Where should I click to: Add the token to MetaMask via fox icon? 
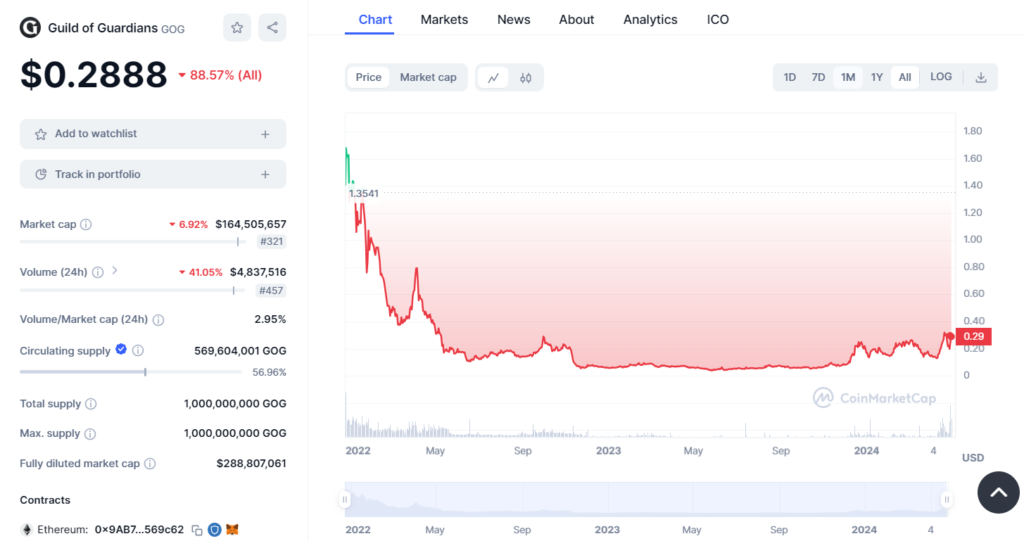pos(232,530)
